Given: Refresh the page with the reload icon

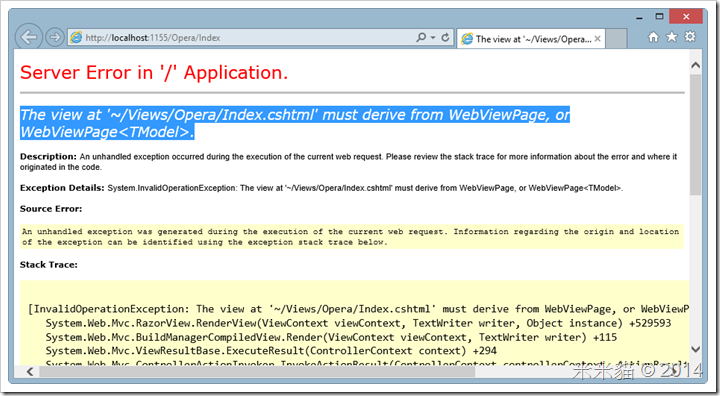Looking at the screenshot, I should [445, 38].
